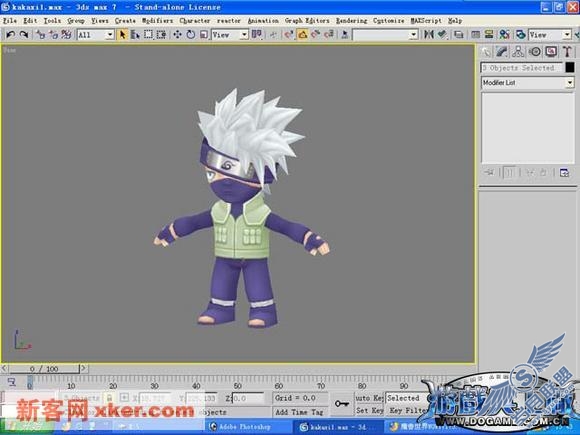
Task: Click the Align tool checkmark icon
Action: click(442, 35)
